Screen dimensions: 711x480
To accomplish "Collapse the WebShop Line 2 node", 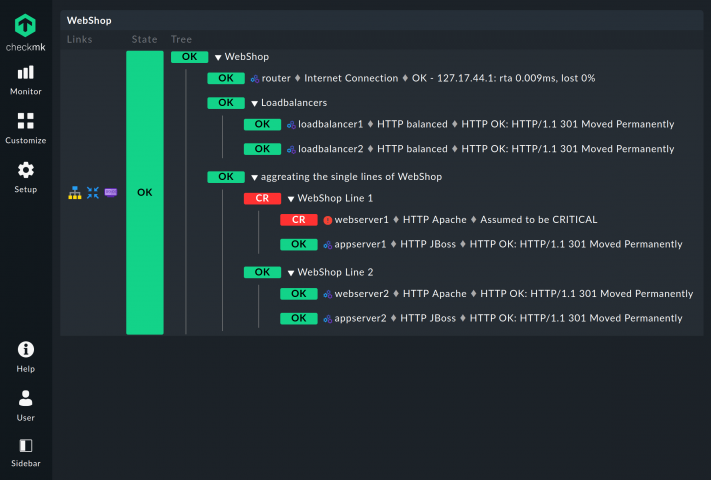I will (x=290, y=272).
